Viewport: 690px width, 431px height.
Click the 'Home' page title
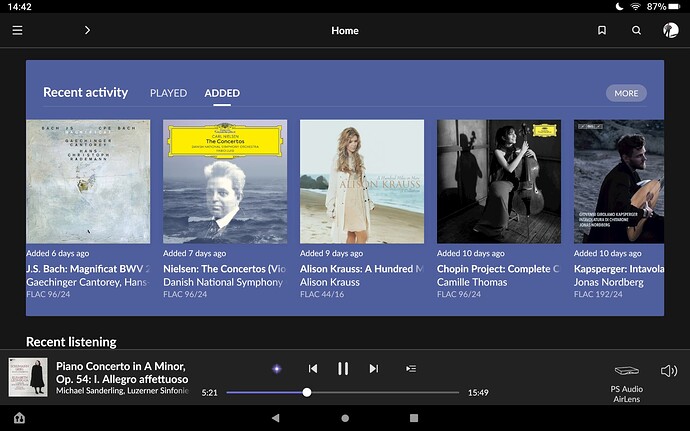pos(345,31)
